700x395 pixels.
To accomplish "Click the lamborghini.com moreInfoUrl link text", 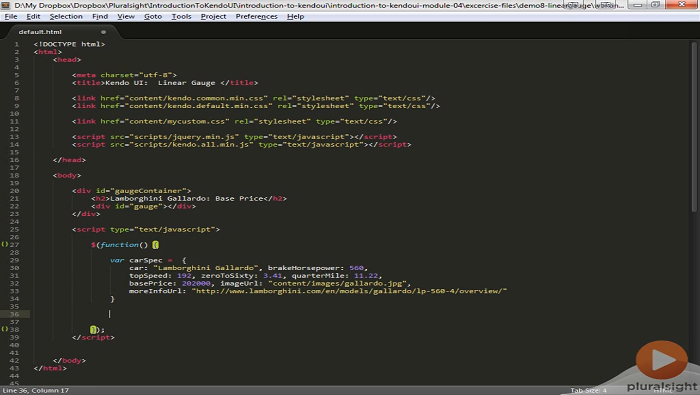I will [x=349, y=291].
